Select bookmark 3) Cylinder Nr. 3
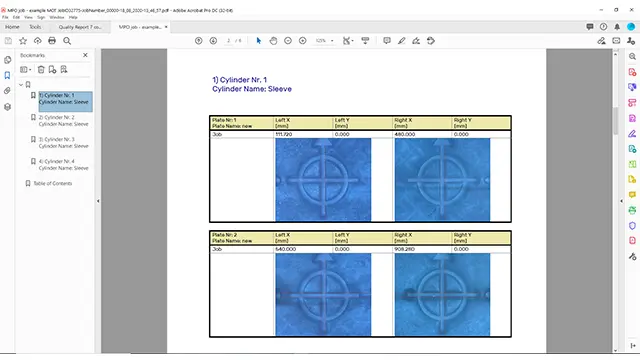The width and height of the screenshot is (640, 360). click(x=63, y=143)
